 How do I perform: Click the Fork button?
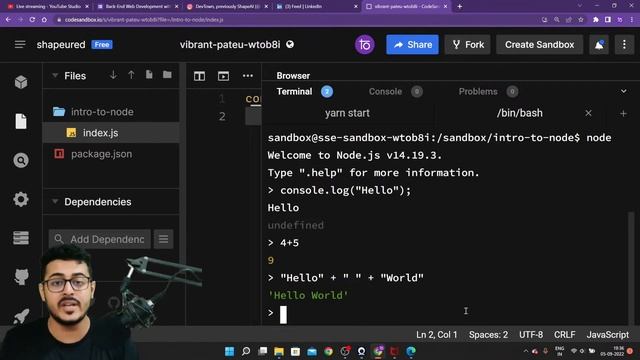[467, 44]
